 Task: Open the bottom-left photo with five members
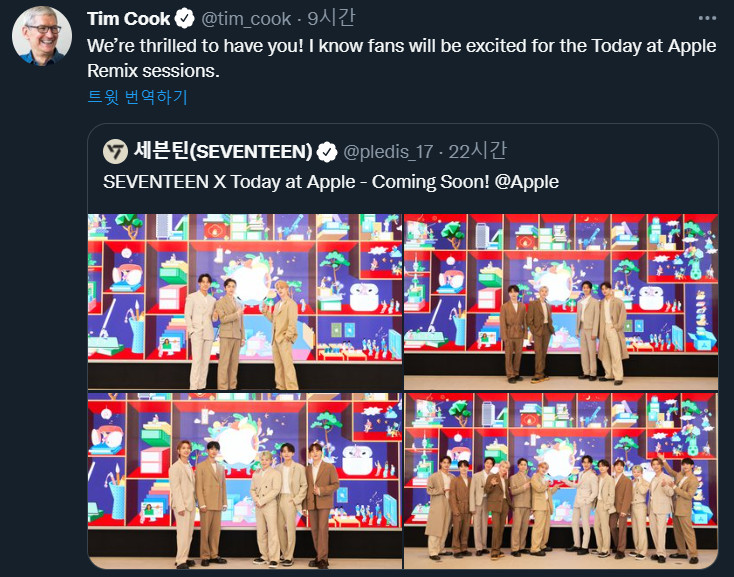244,480
